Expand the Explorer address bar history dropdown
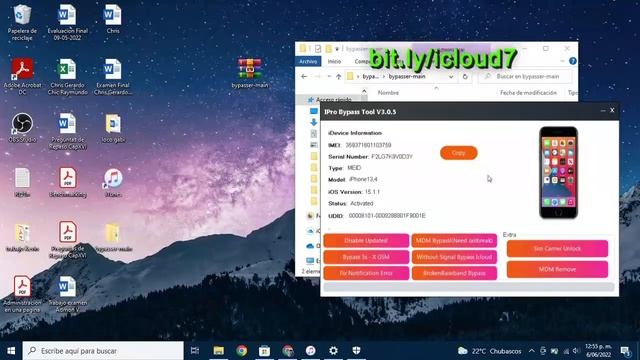This screenshot has height=360, width=640. pos(451,76)
